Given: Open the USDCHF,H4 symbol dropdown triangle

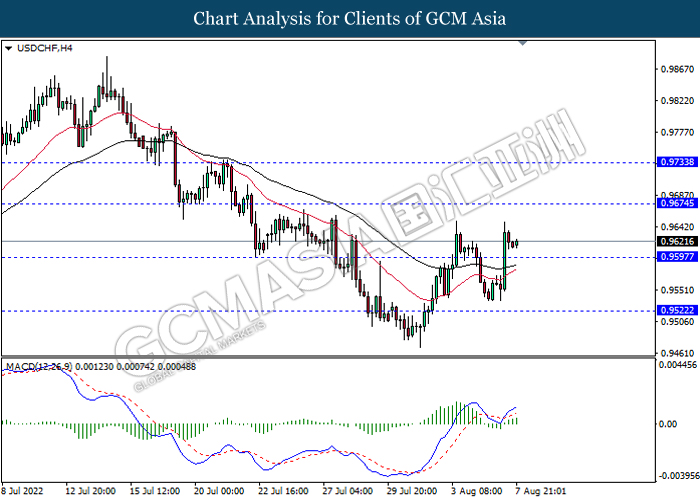Looking at the screenshot, I should 8,49.
